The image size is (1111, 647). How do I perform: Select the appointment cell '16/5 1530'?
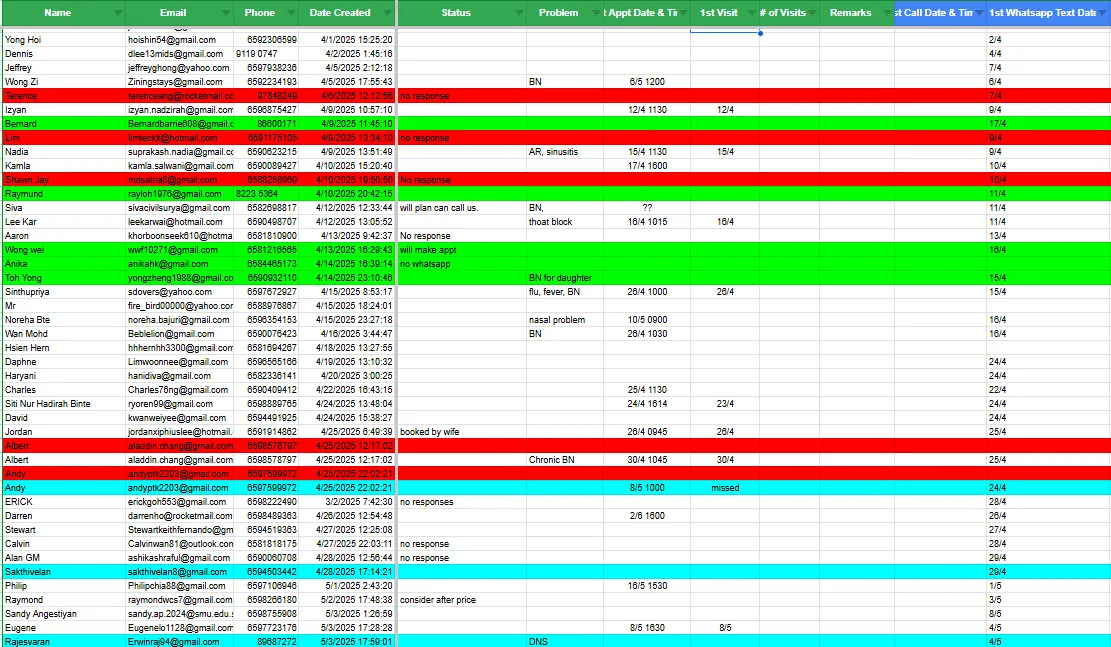pyautogui.click(x=647, y=586)
